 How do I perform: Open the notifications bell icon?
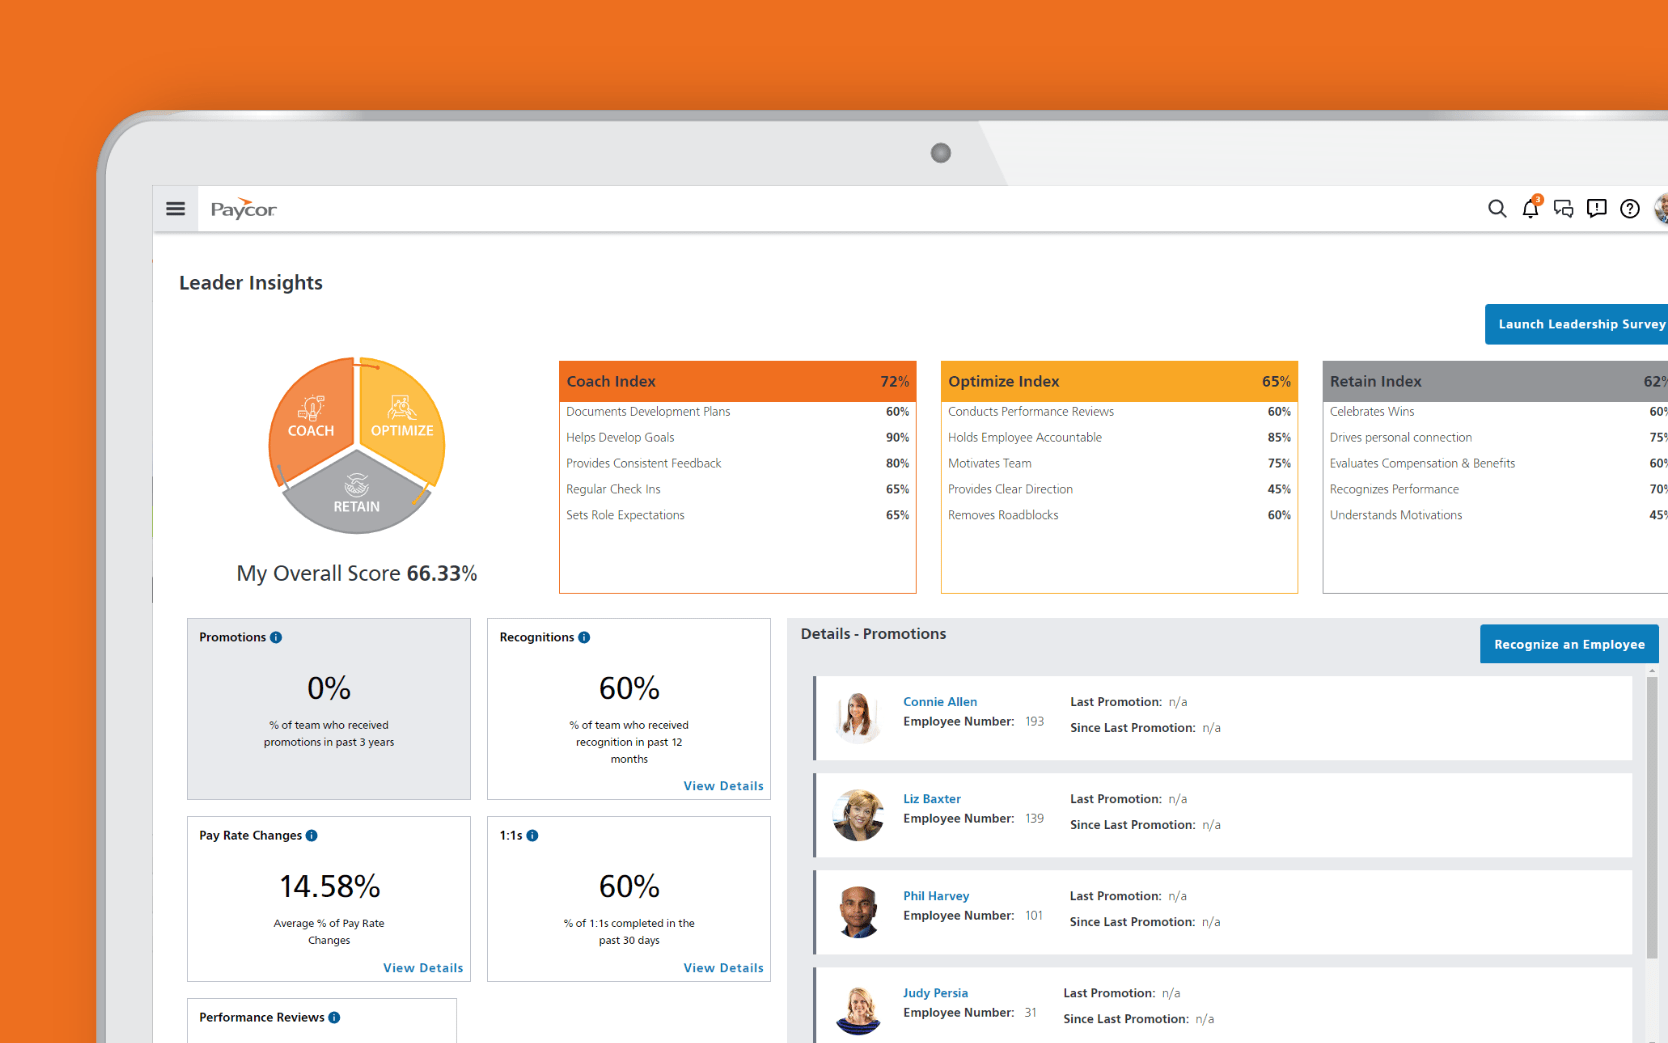[x=1531, y=207]
